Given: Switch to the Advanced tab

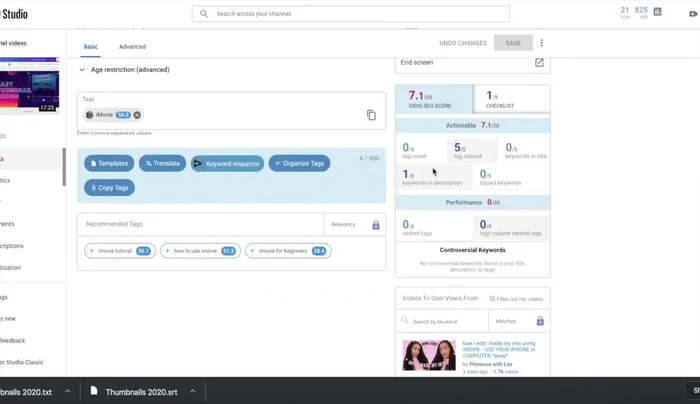Looking at the screenshot, I should pyautogui.click(x=132, y=46).
